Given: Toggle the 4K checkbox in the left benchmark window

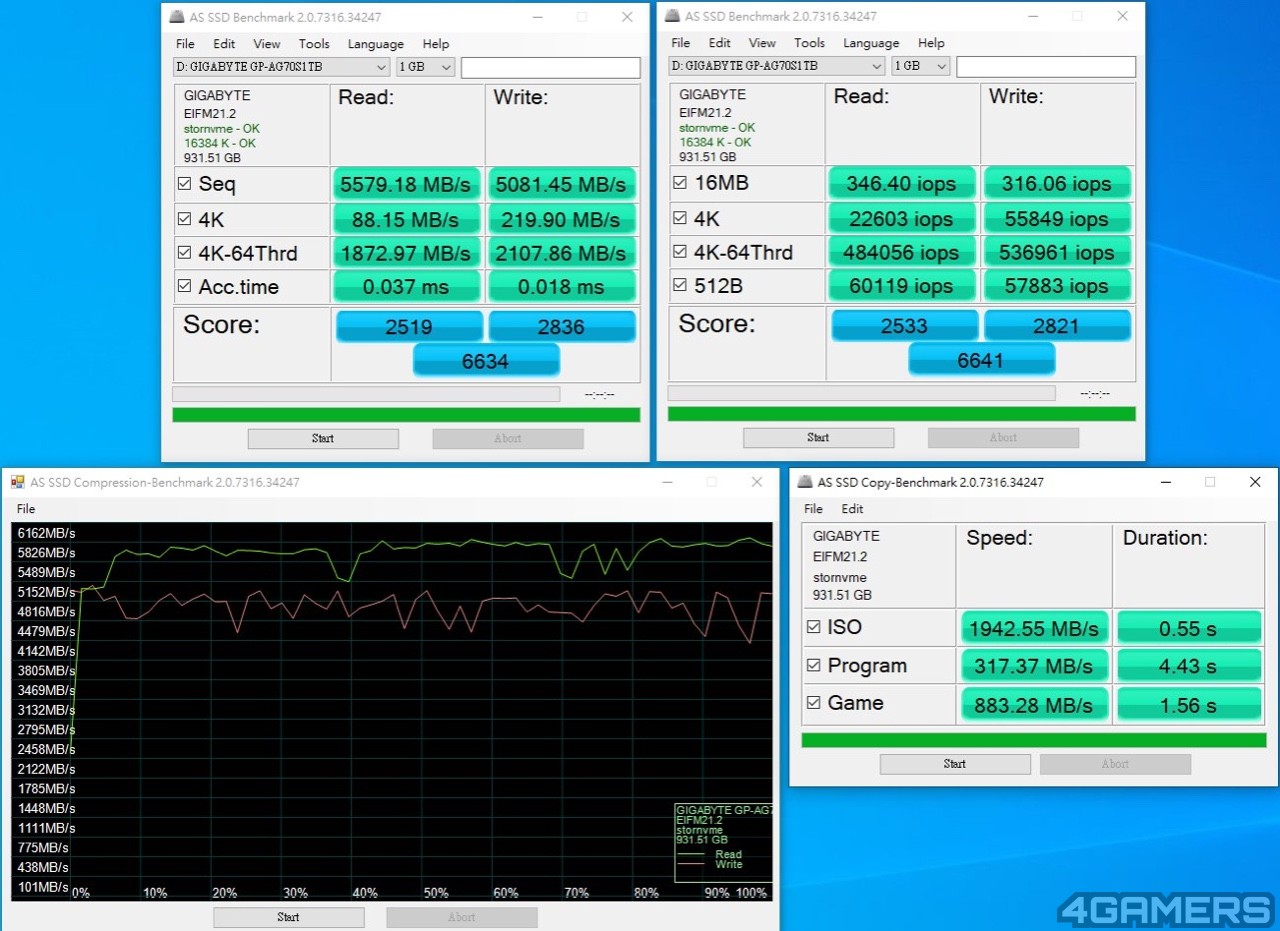Looking at the screenshot, I should coord(184,219).
